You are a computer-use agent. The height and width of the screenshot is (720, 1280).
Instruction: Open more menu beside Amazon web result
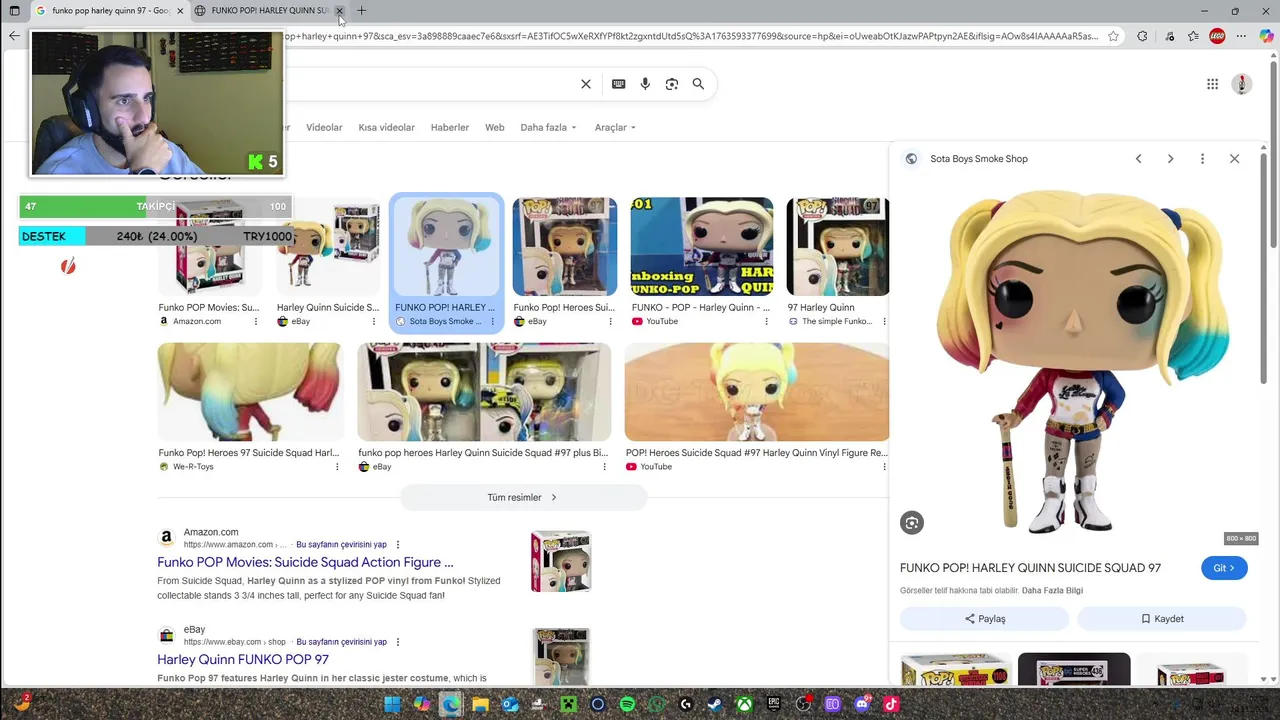tap(398, 545)
